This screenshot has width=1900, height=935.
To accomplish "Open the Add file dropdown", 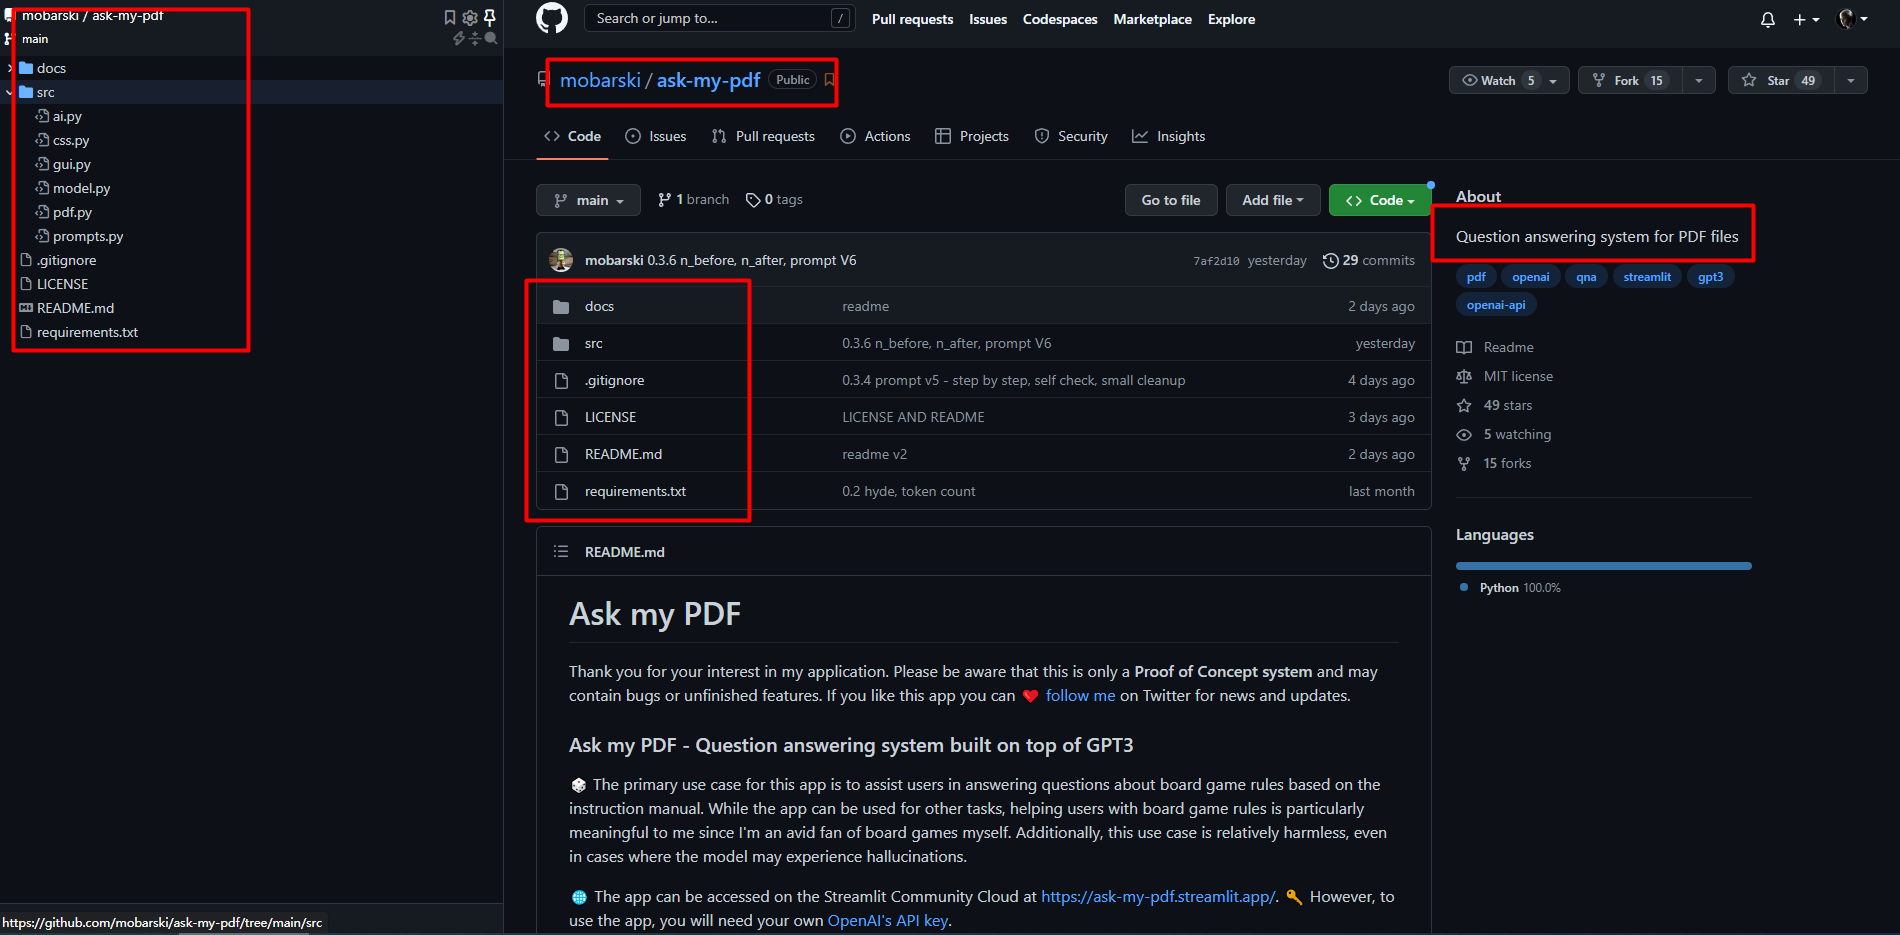I will pyautogui.click(x=1273, y=200).
